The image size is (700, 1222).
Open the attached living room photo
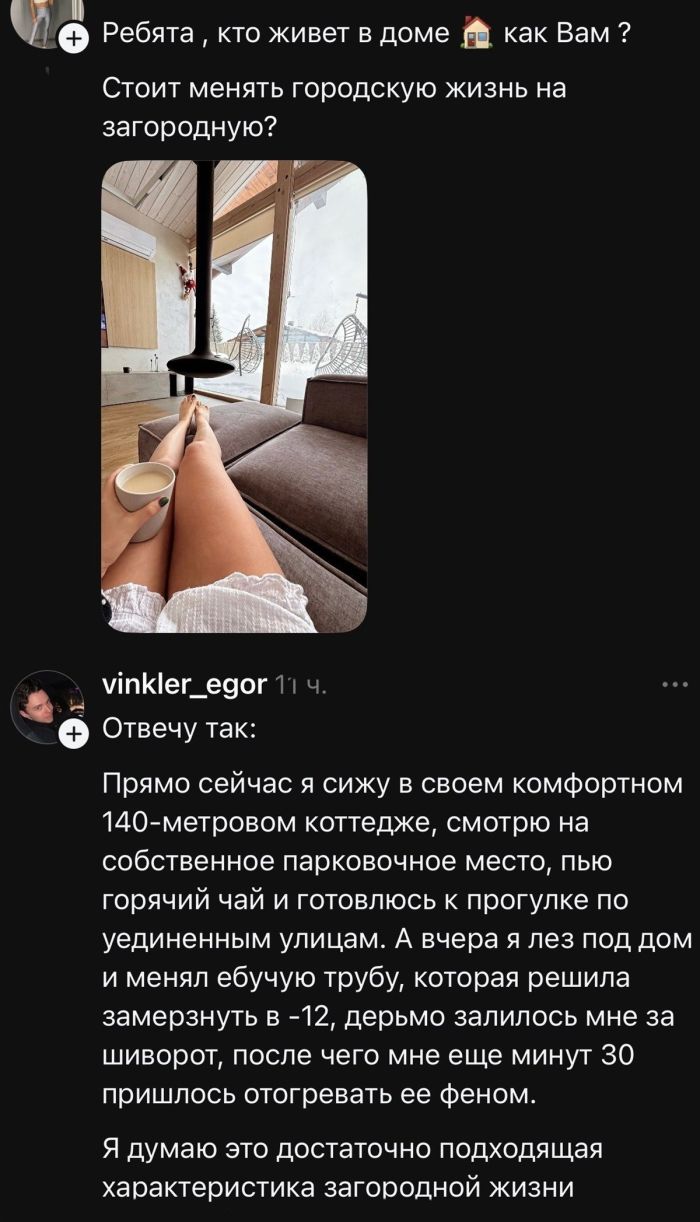click(x=234, y=396)
